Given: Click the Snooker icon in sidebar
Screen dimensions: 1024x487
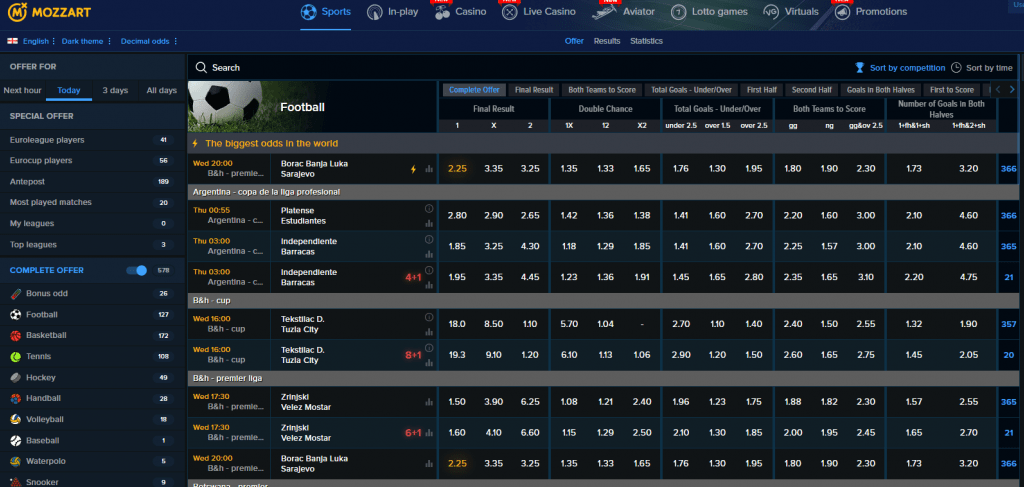Looking at the screenshot, I should pyautogui.click(x=16, y=482).
